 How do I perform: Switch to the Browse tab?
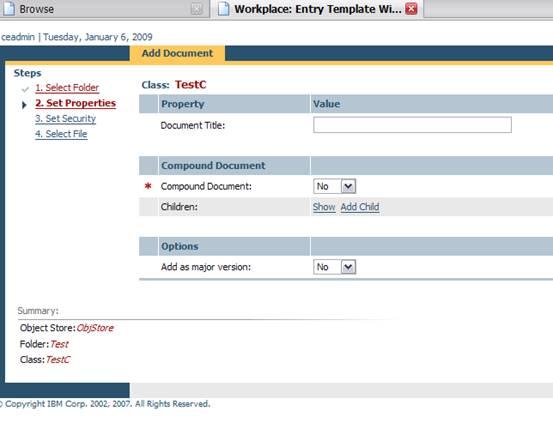102,9
